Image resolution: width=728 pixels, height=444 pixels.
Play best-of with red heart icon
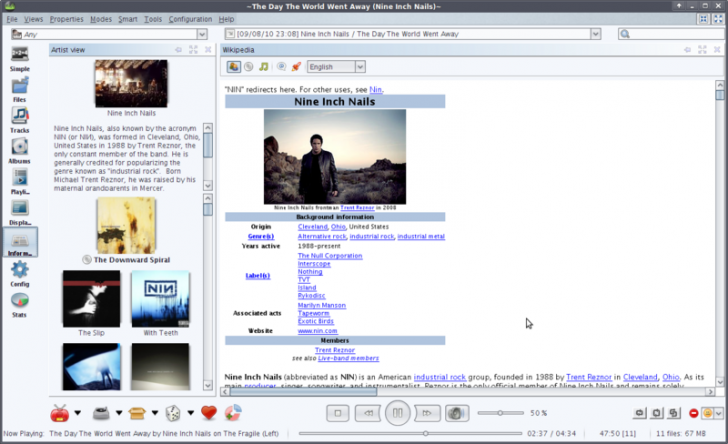pos(209,412)
